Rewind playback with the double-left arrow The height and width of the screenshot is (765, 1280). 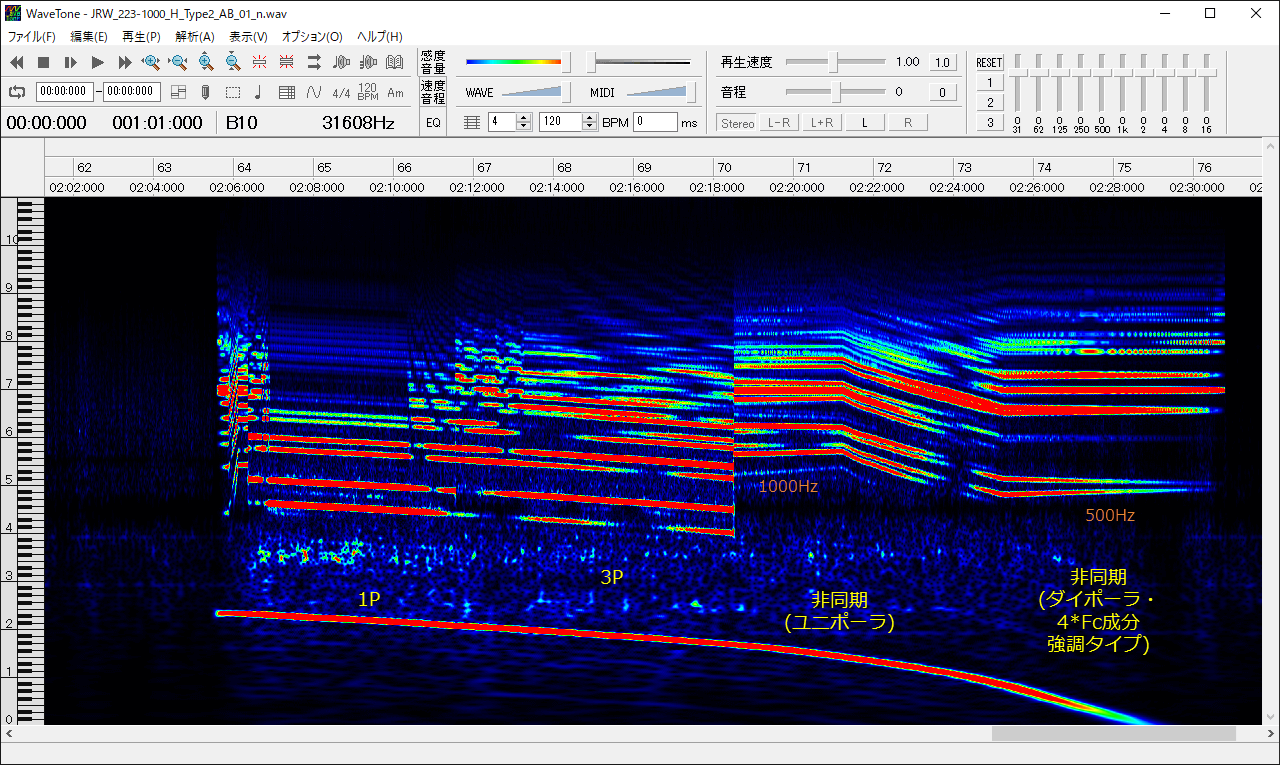17,62
